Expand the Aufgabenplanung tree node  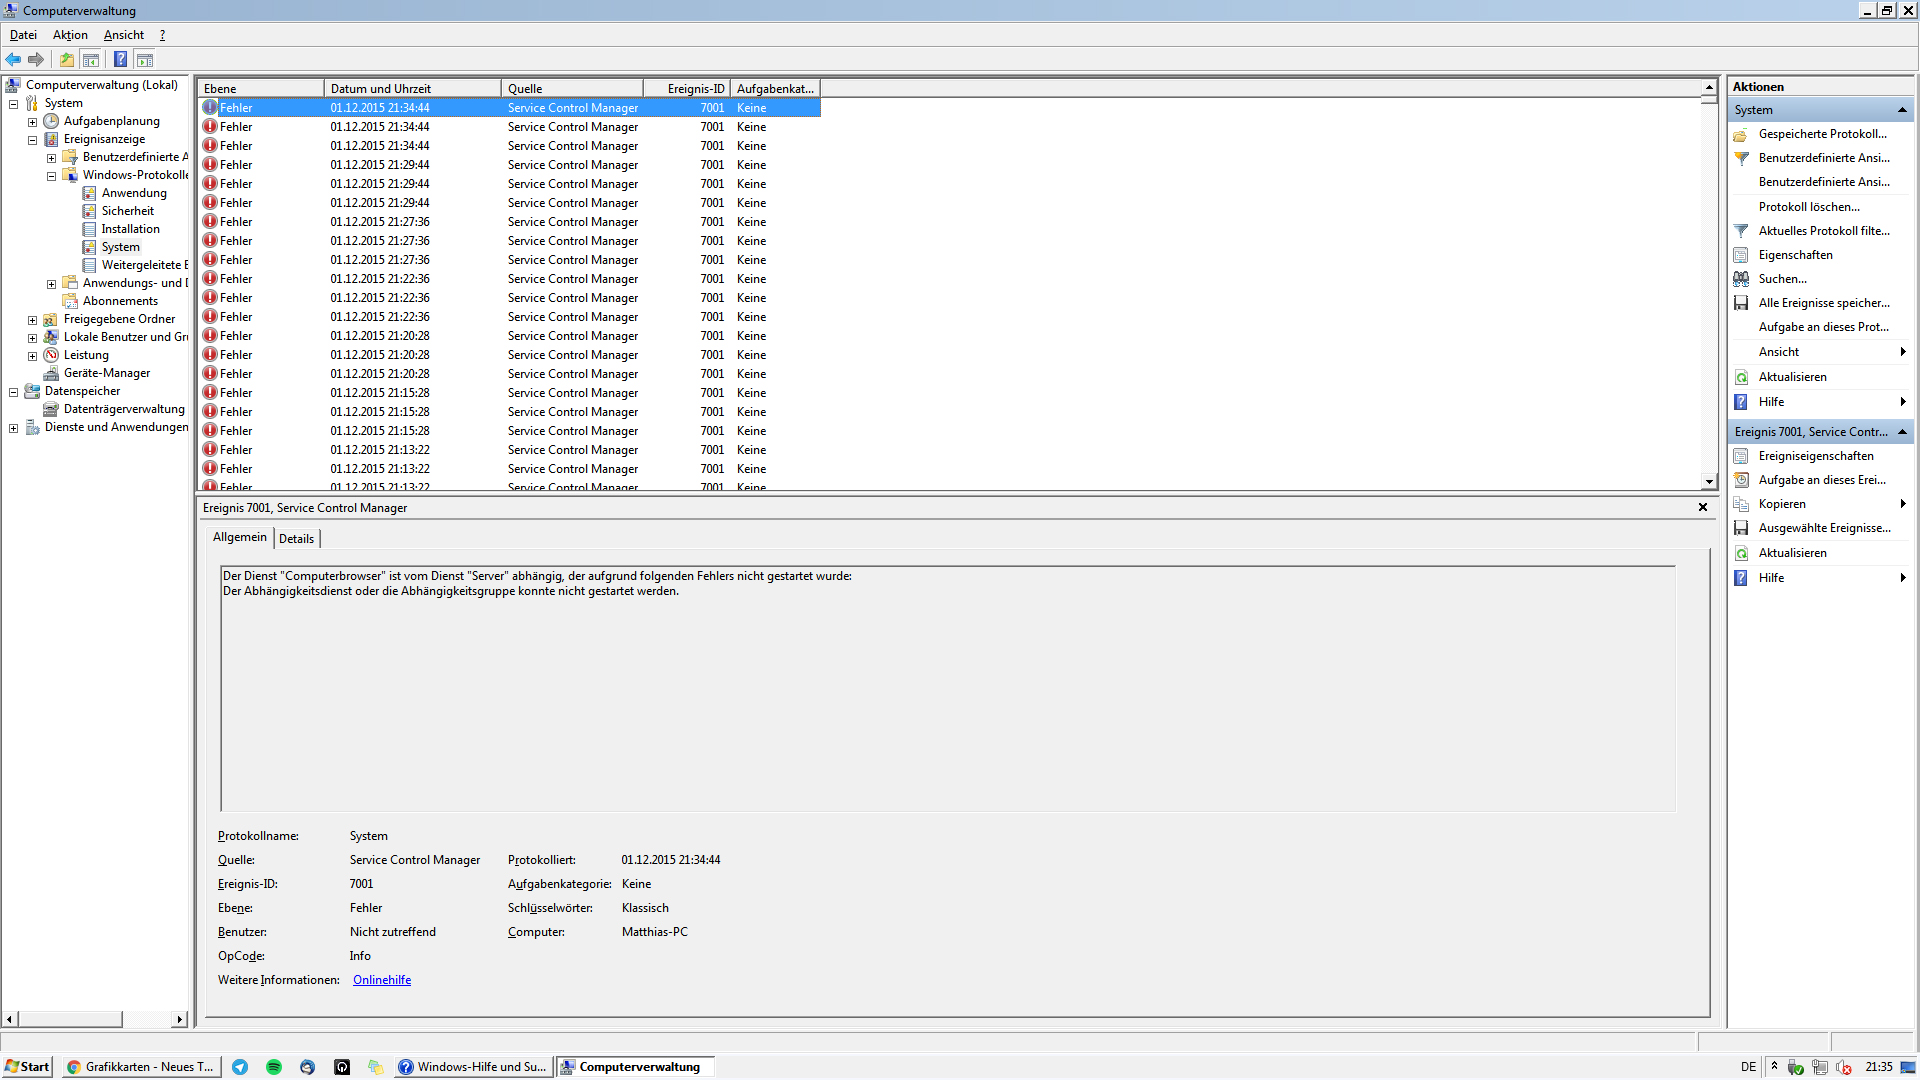[32, 122]
